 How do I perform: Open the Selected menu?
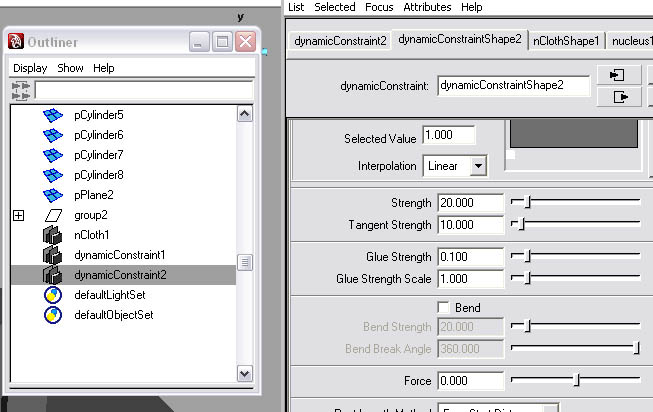335,7
